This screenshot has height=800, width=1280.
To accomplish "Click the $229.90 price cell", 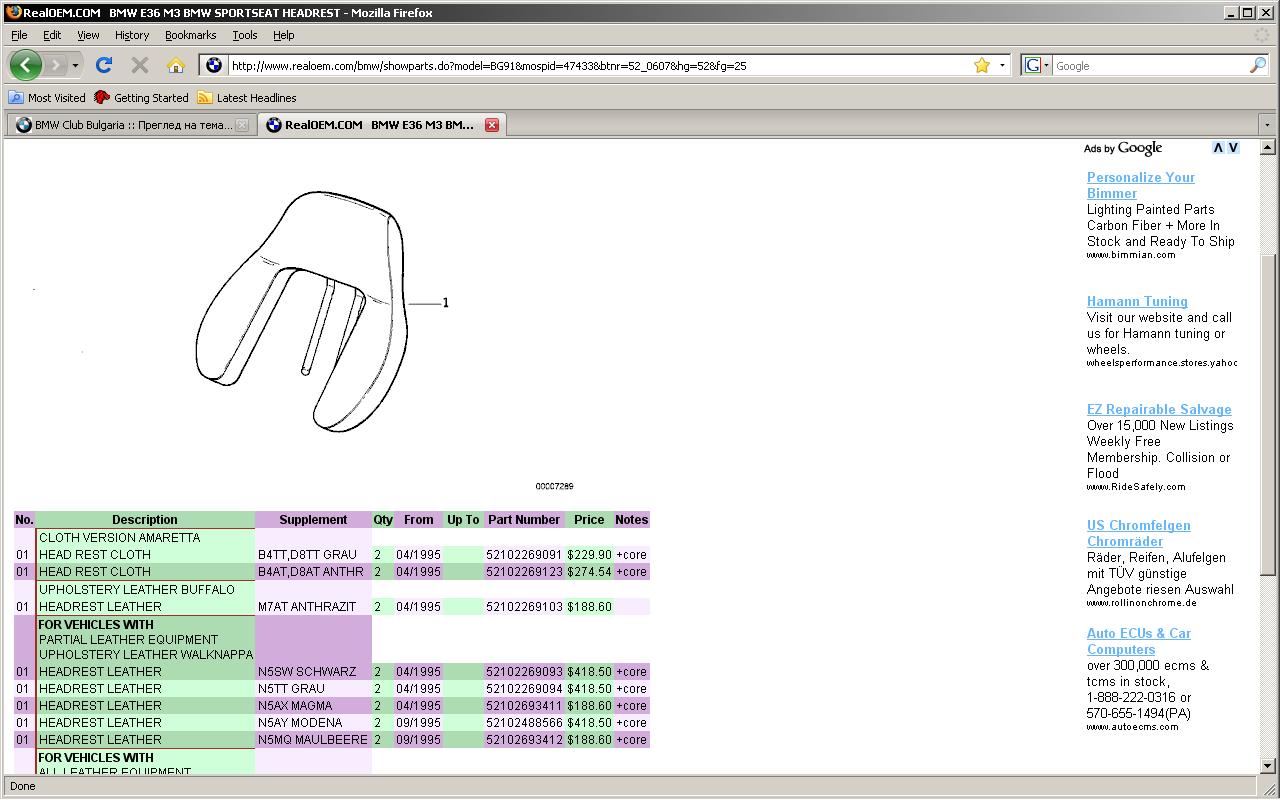I will click(x=589, y=555).
